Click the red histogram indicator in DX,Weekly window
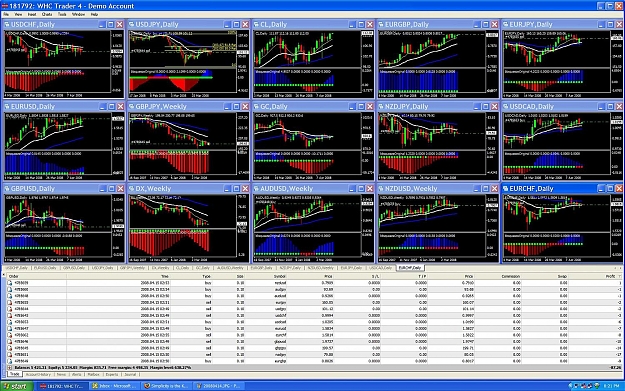The width and height of the screenshot is (625, 391). [169, 242]
